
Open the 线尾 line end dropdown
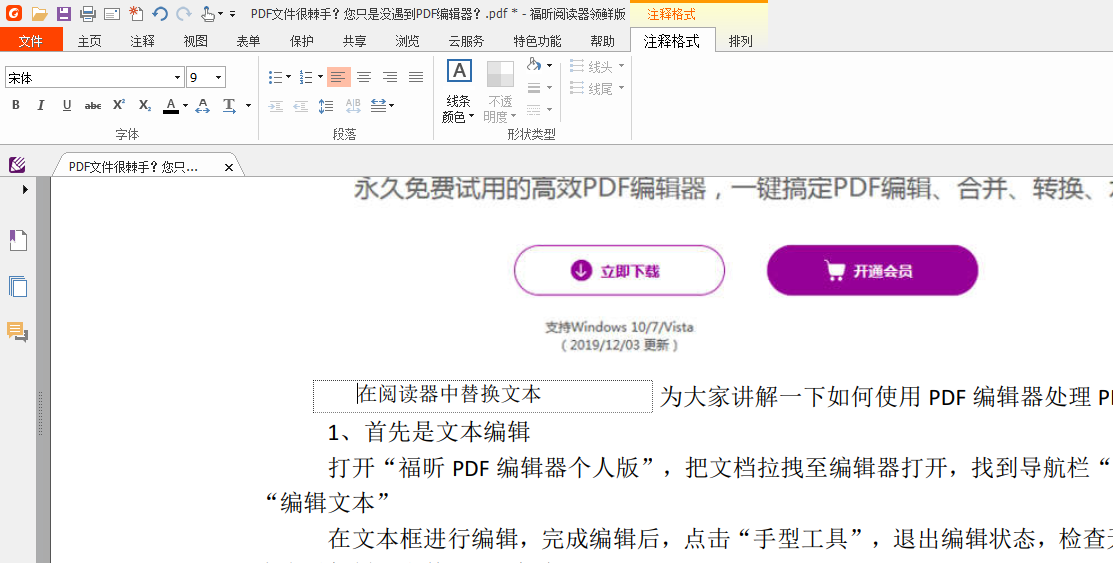tap(597, 89)
